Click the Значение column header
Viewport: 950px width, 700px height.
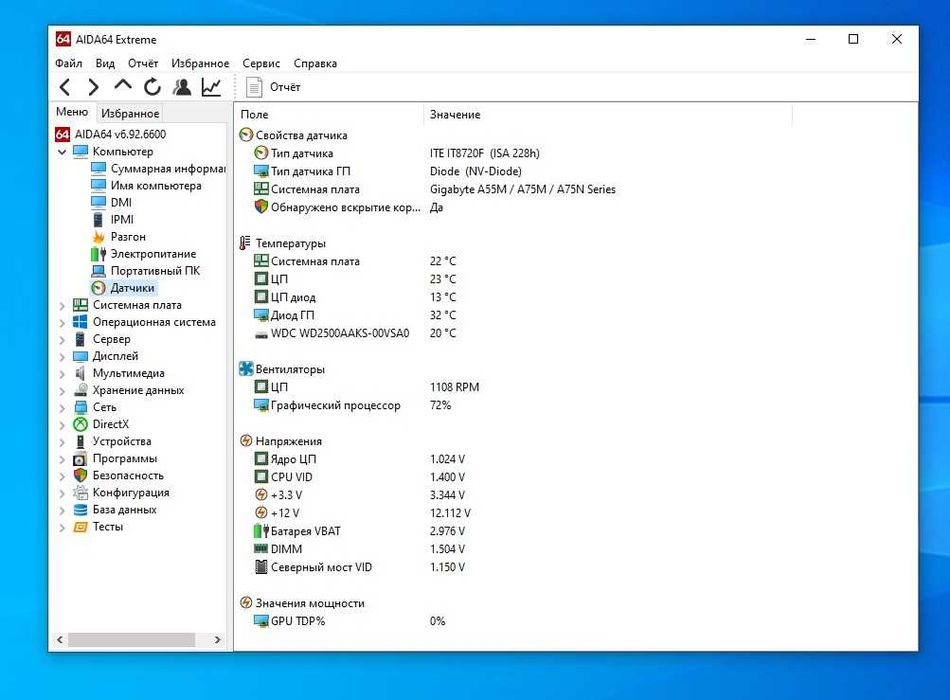coord(608,115)
